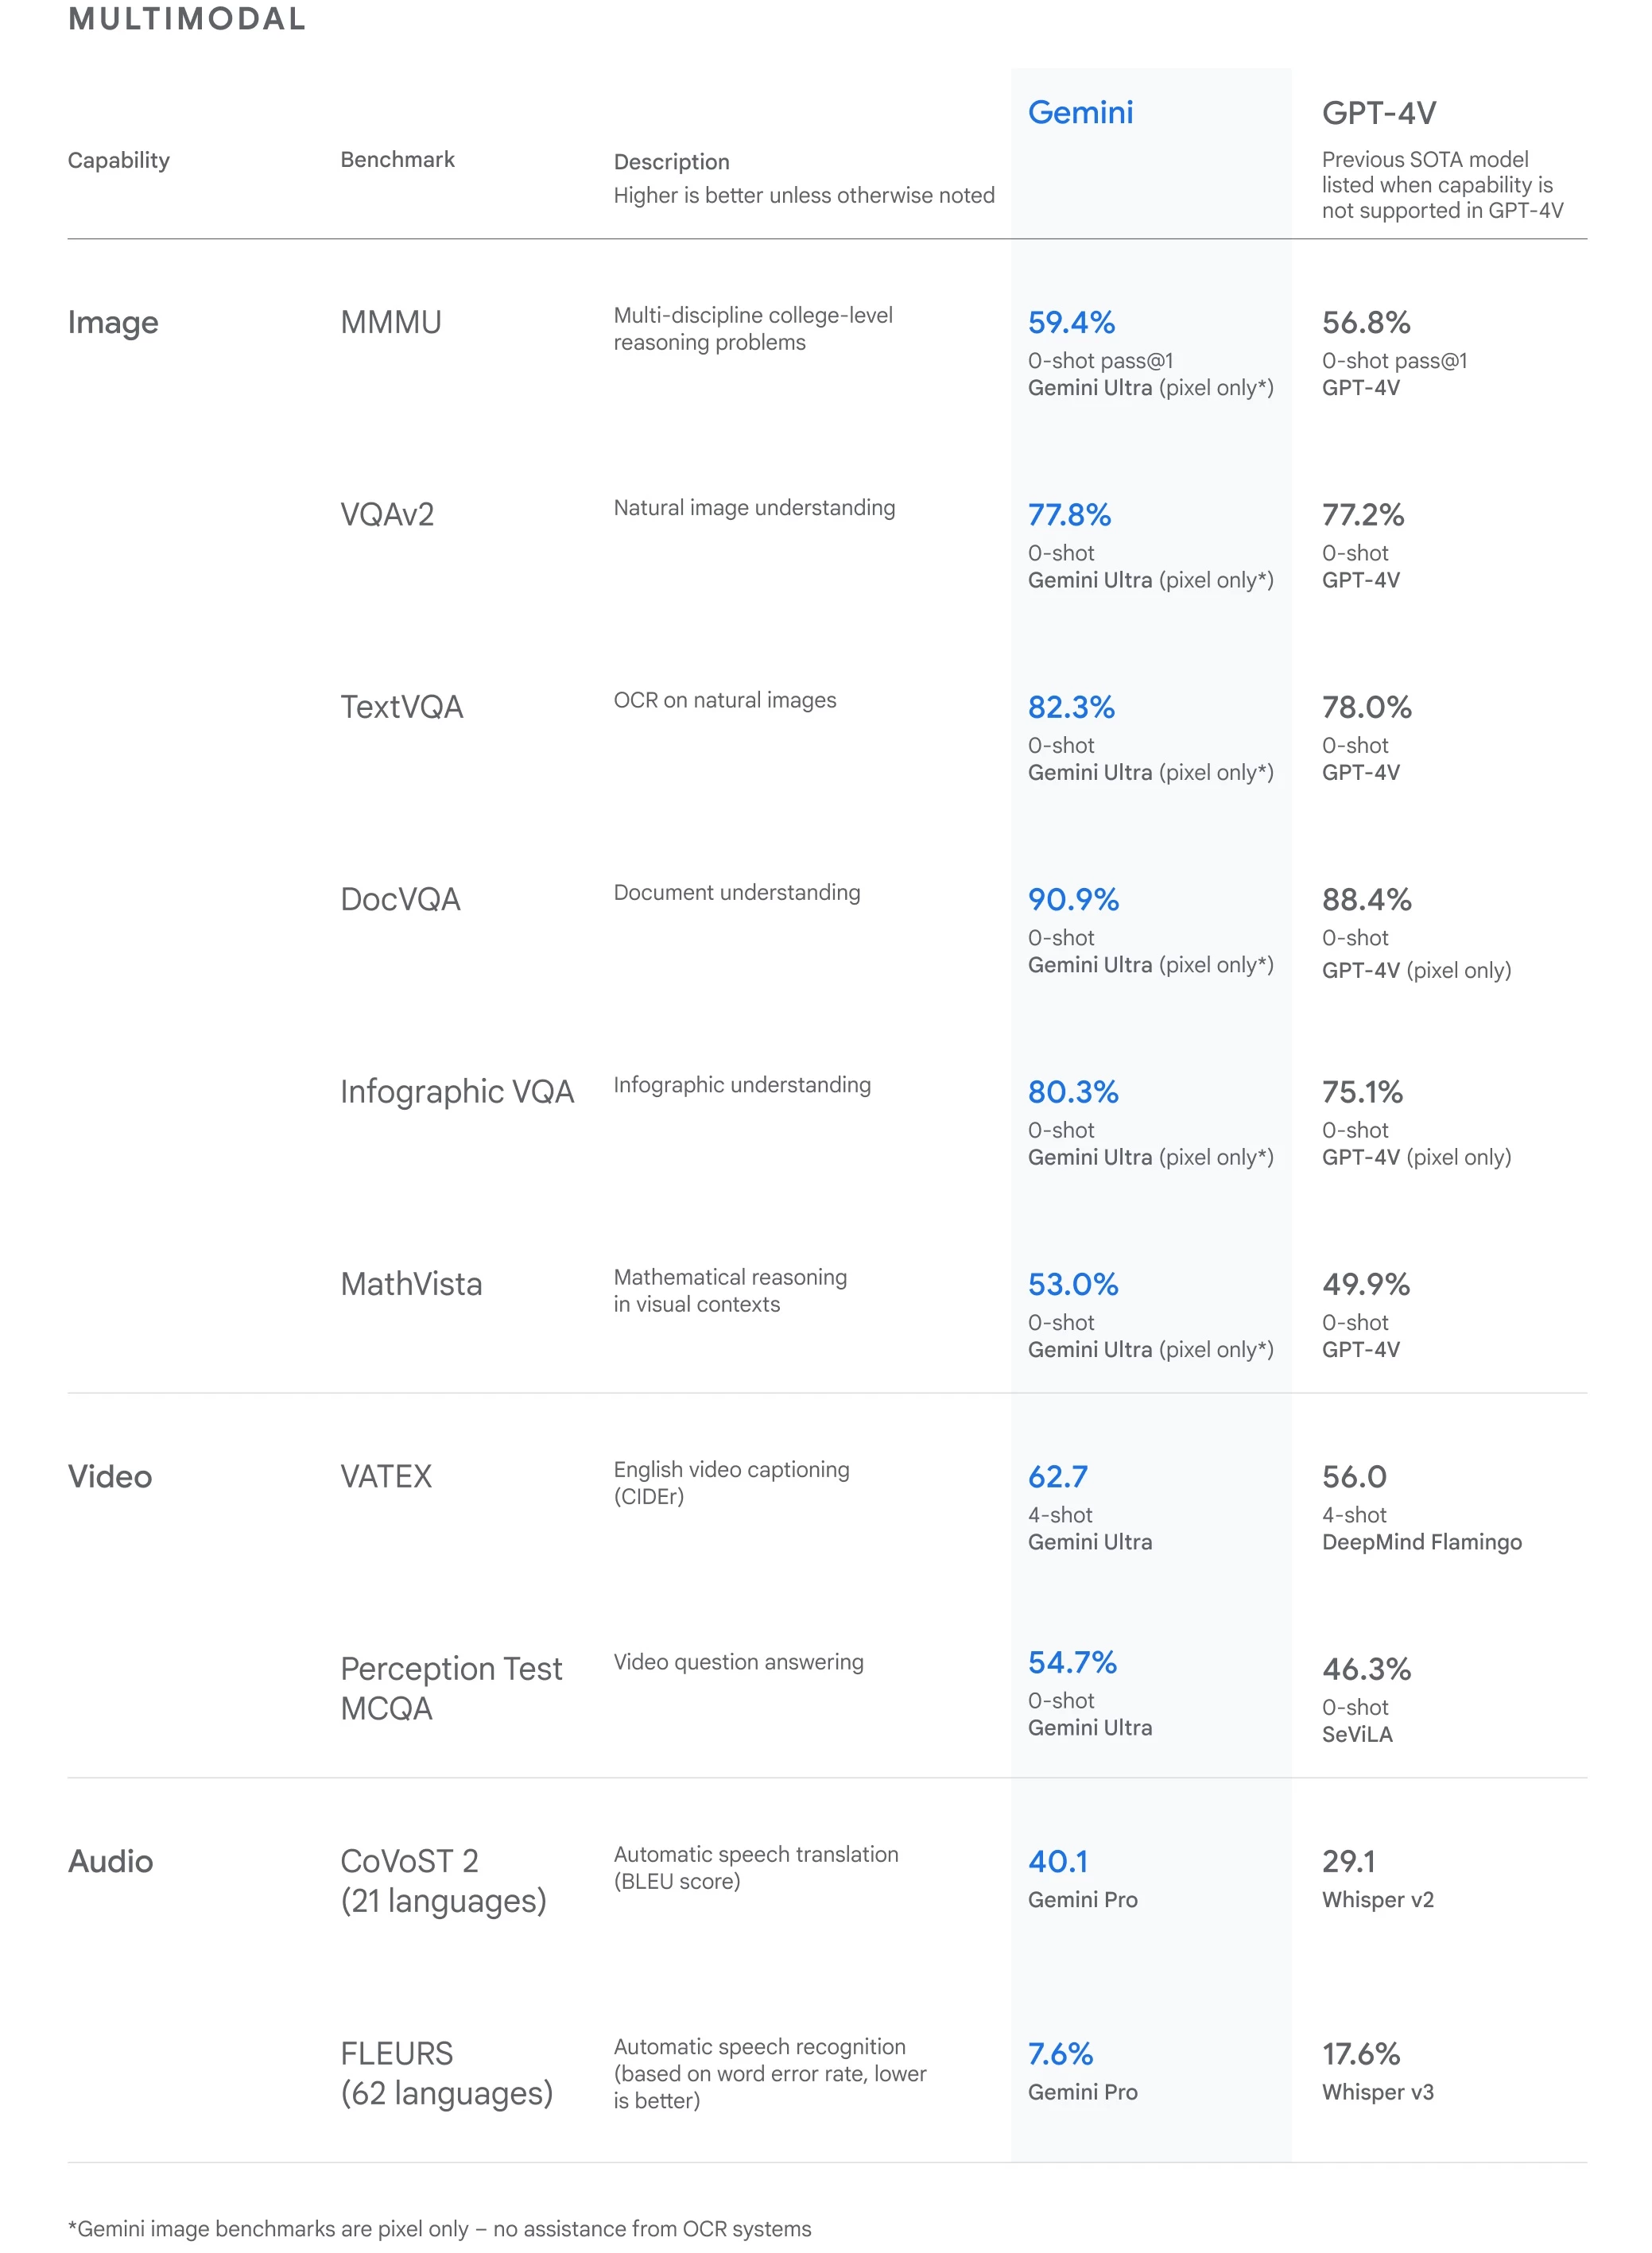
Task: Click the Infographic VQA benchmark label
Action: coord(457,1091)
